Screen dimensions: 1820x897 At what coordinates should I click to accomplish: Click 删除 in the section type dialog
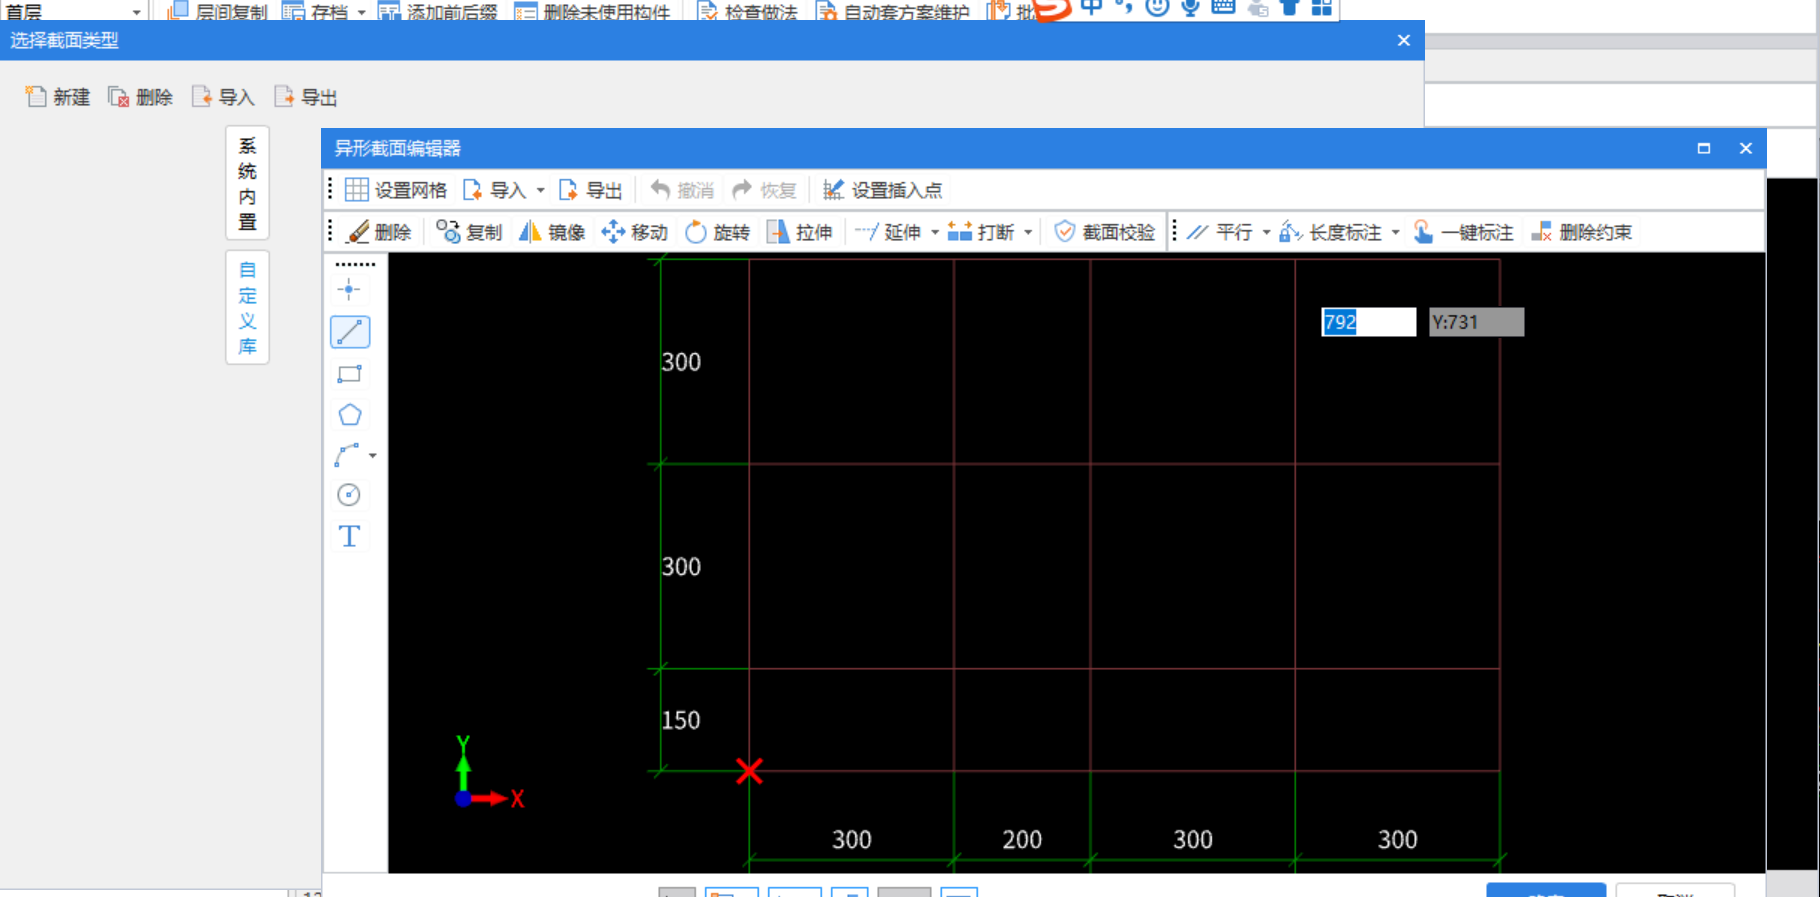click(x=140, y=97)
